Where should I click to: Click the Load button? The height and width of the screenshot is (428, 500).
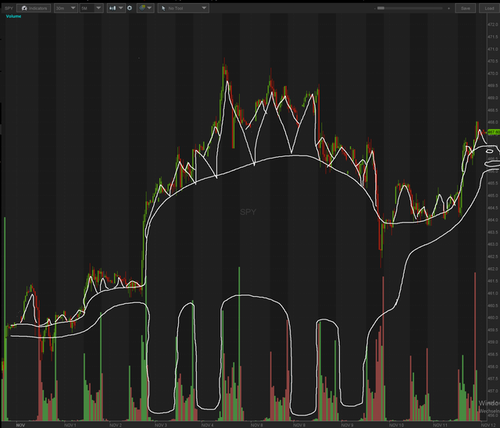click(489, 8)
